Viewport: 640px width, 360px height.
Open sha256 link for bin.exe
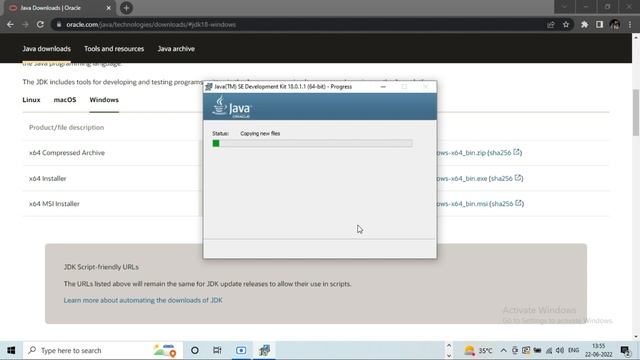(506, 178)
